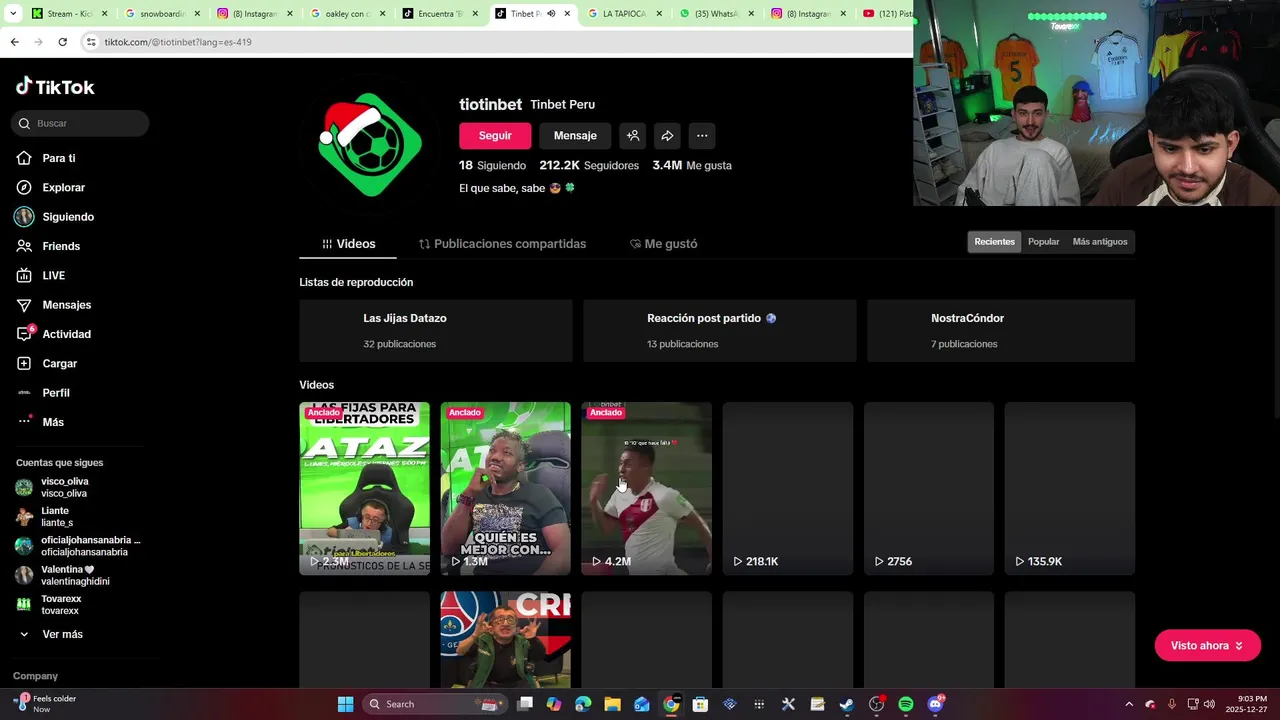Switch to the Me gustó tab
Image resolution: width=1280 pixels, height=720 pixels.
point(663,244)
